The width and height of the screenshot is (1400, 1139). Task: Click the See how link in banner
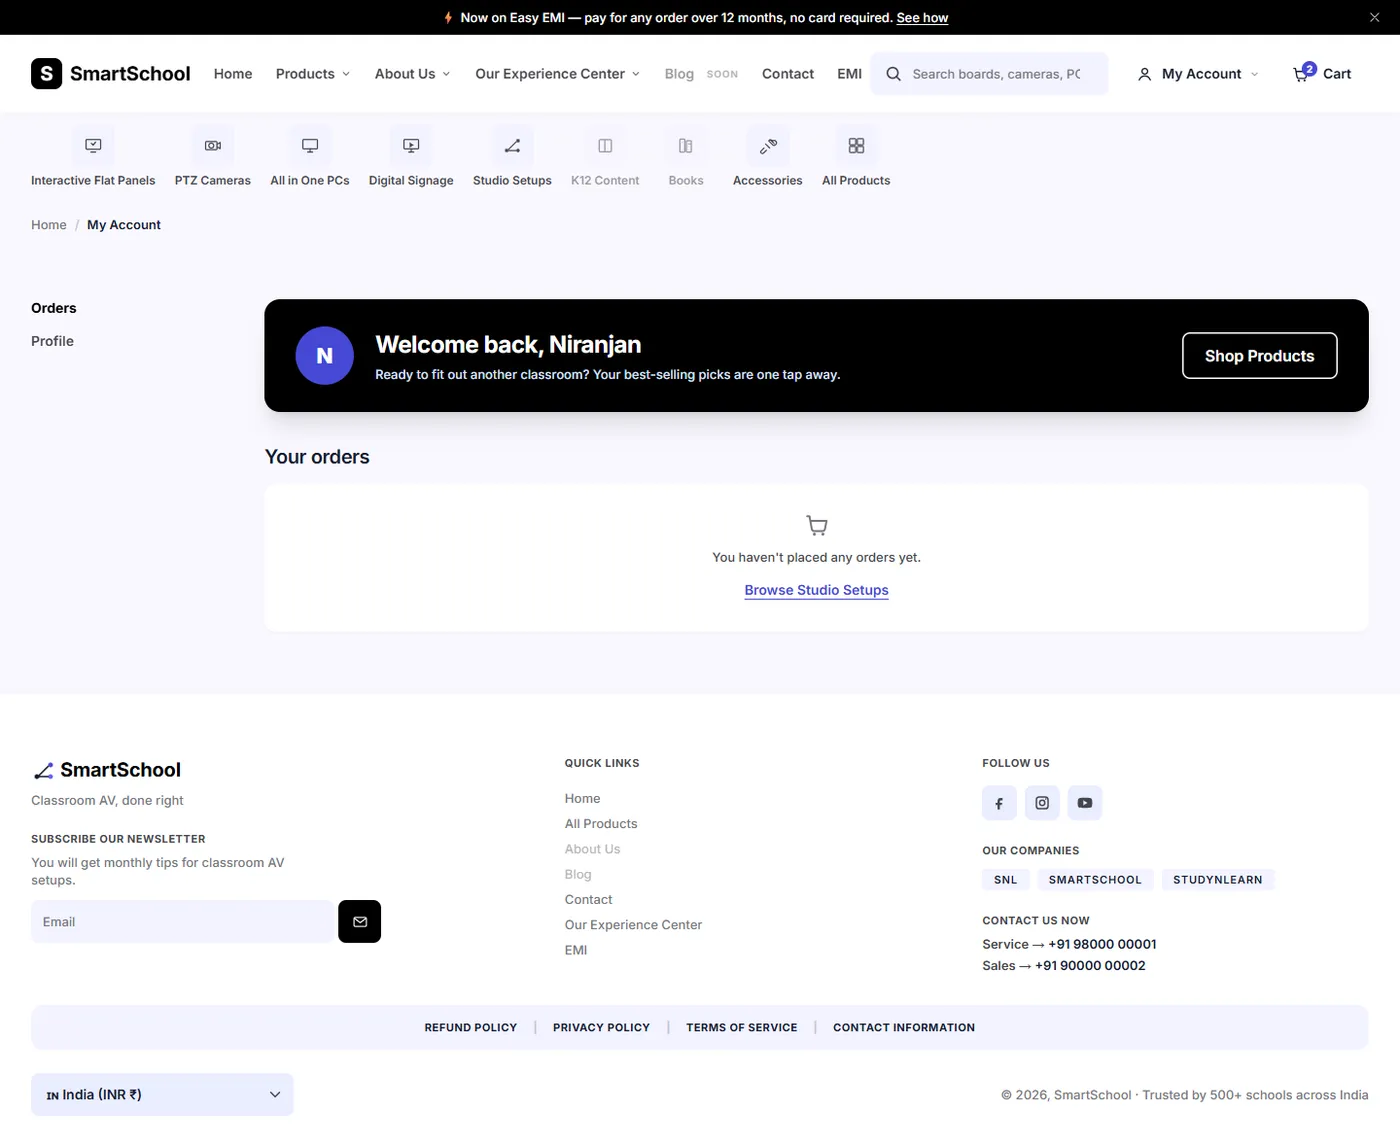pyautogui.click(x=922, y=18)
